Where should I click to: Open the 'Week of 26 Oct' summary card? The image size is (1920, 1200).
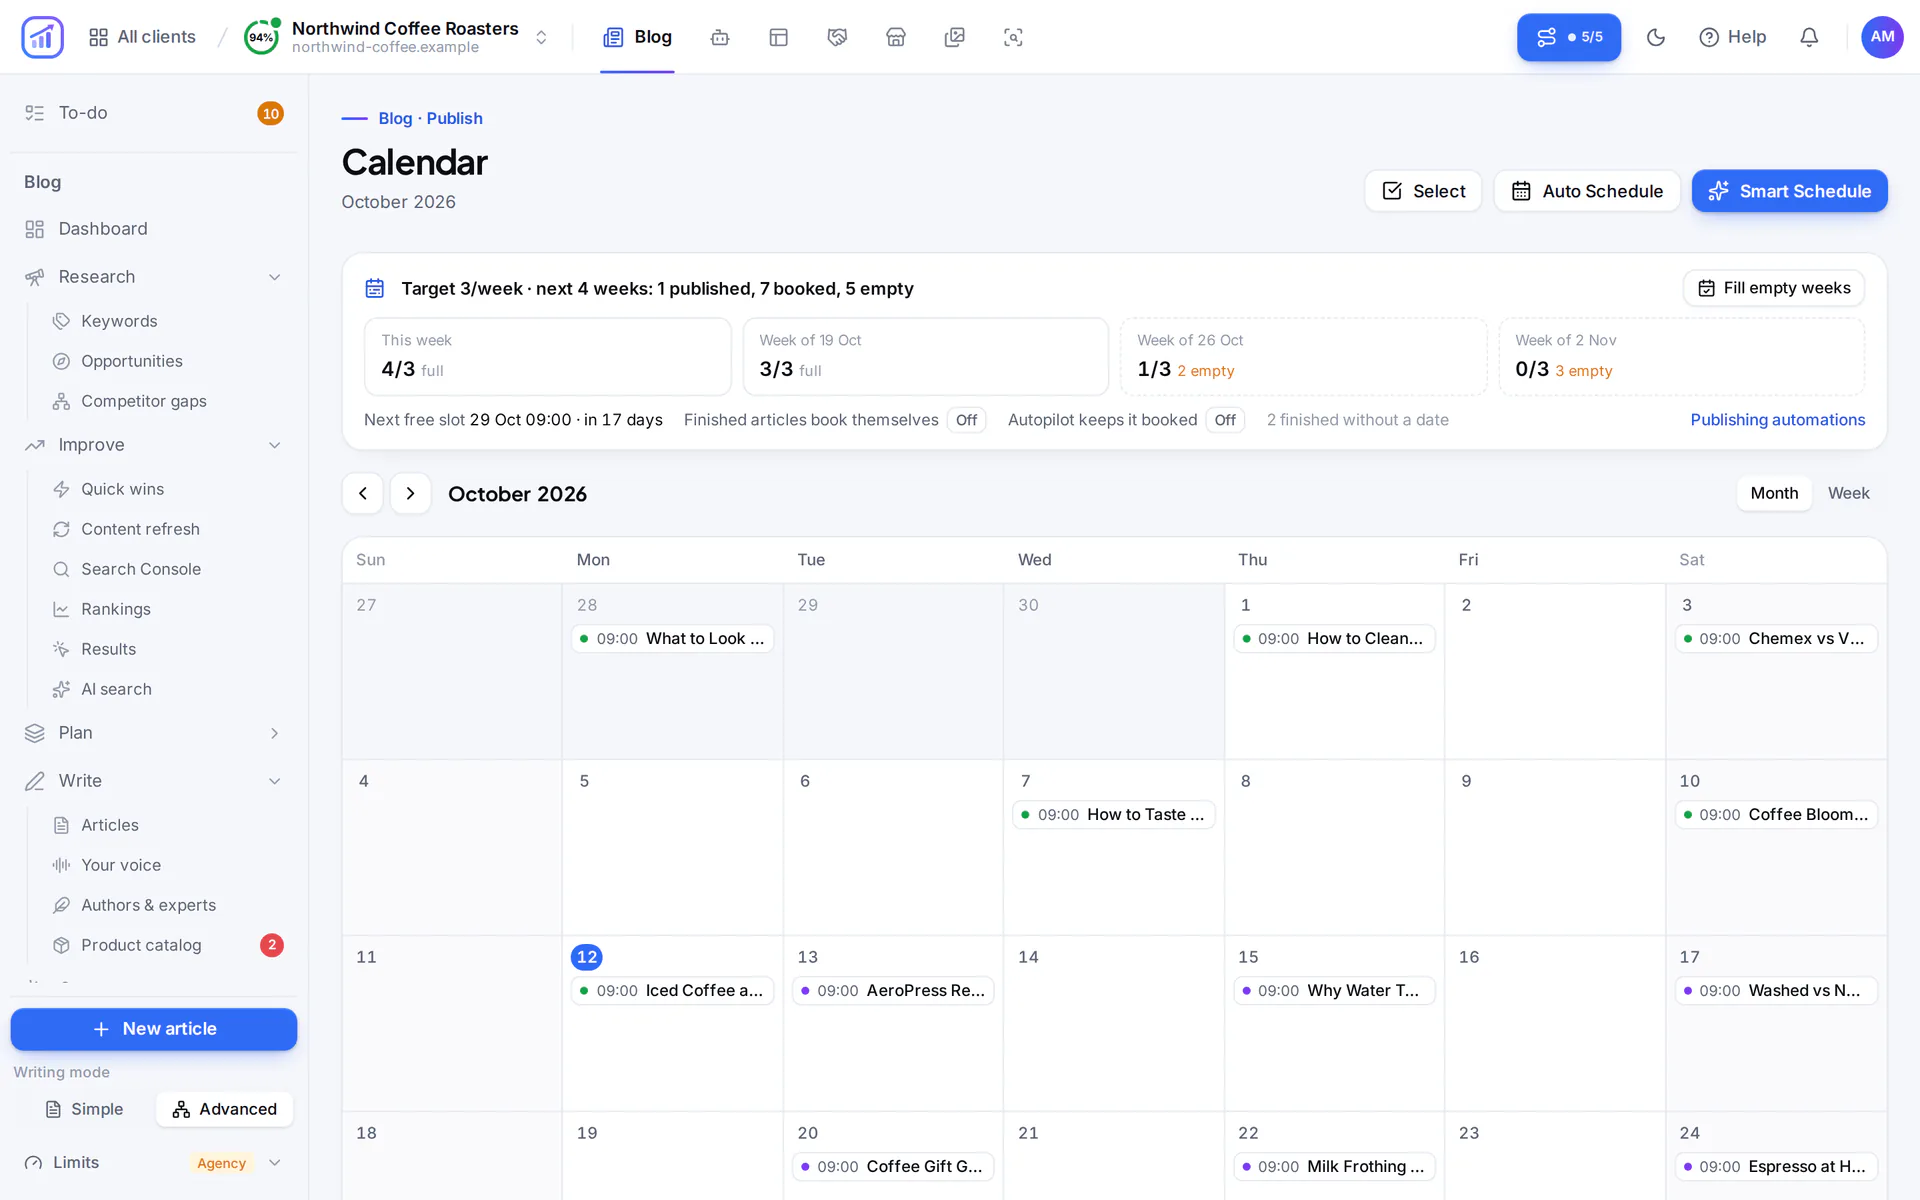pos(1304,357)
